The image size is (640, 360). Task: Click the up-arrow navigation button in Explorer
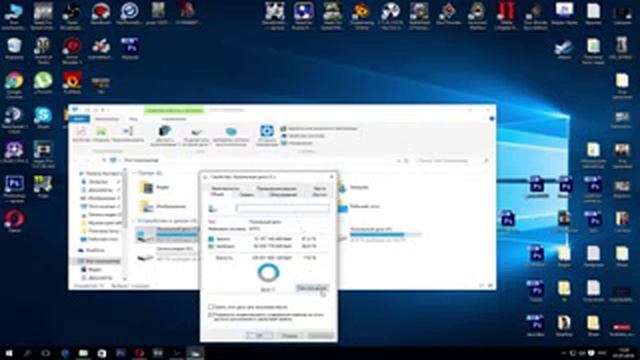point(104,160)
